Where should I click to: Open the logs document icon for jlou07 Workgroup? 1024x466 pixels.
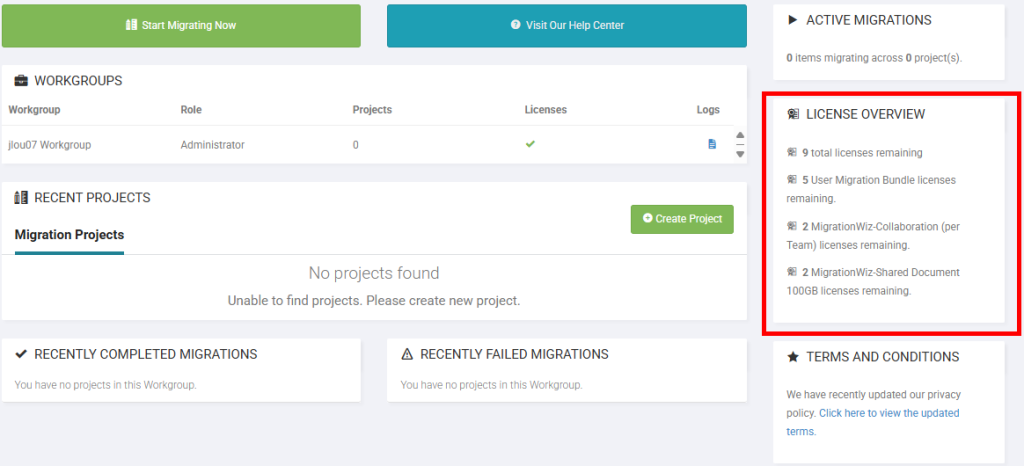(712, 144)
